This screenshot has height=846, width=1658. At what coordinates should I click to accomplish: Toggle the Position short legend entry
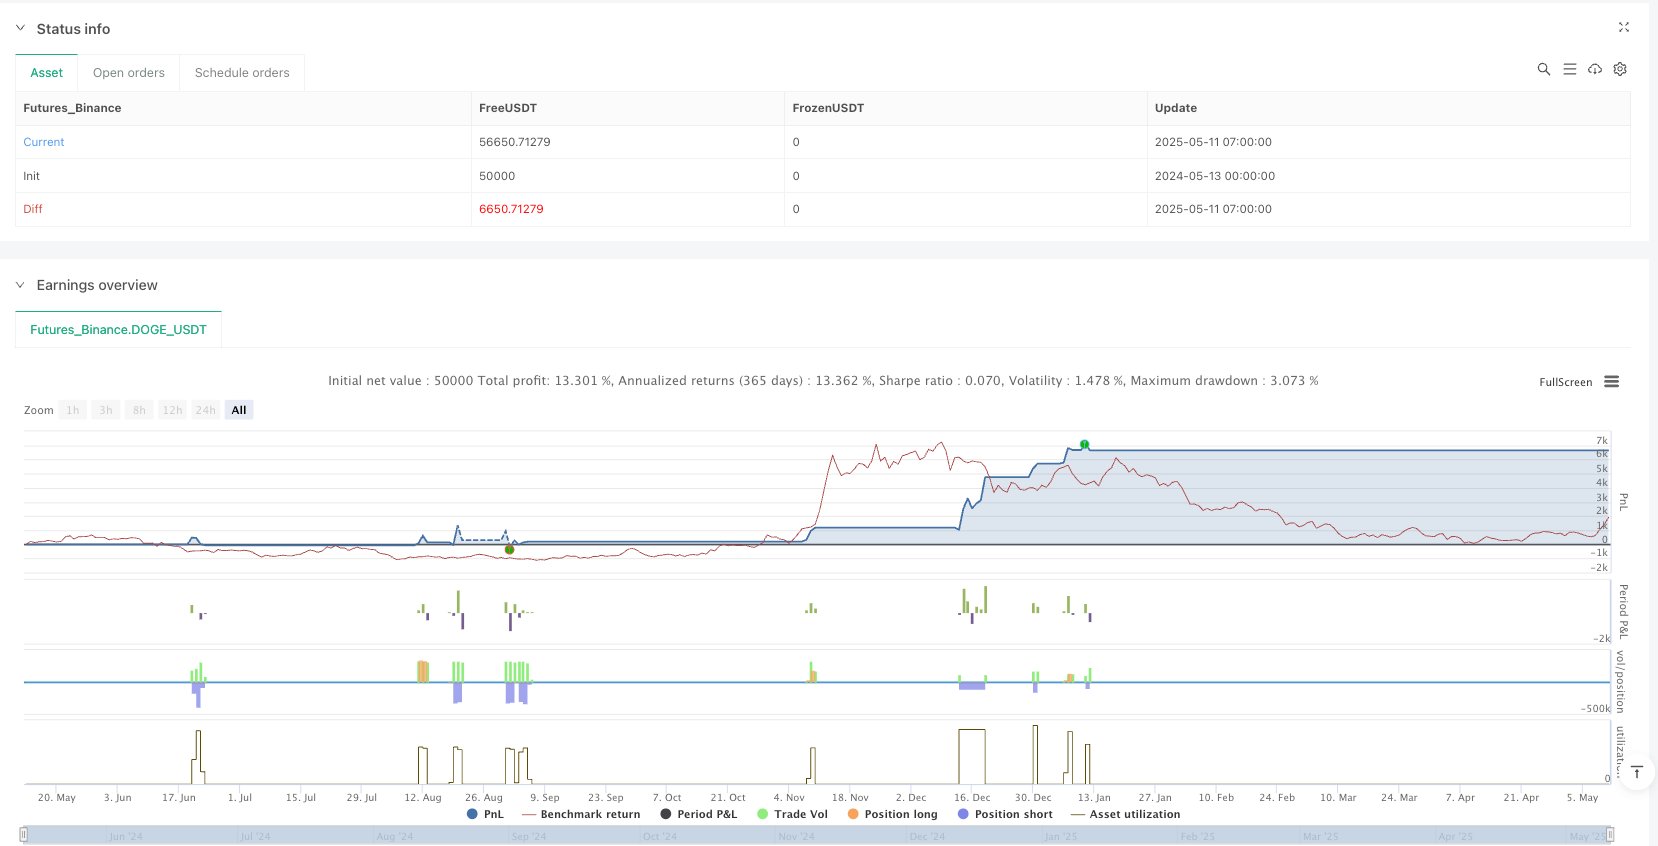[x=1004, y=814]
